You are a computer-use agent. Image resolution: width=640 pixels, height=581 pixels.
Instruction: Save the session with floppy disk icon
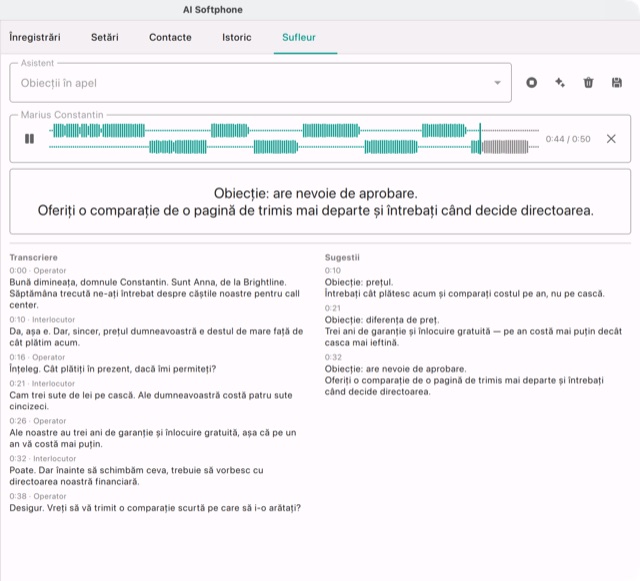coord(617,83)
